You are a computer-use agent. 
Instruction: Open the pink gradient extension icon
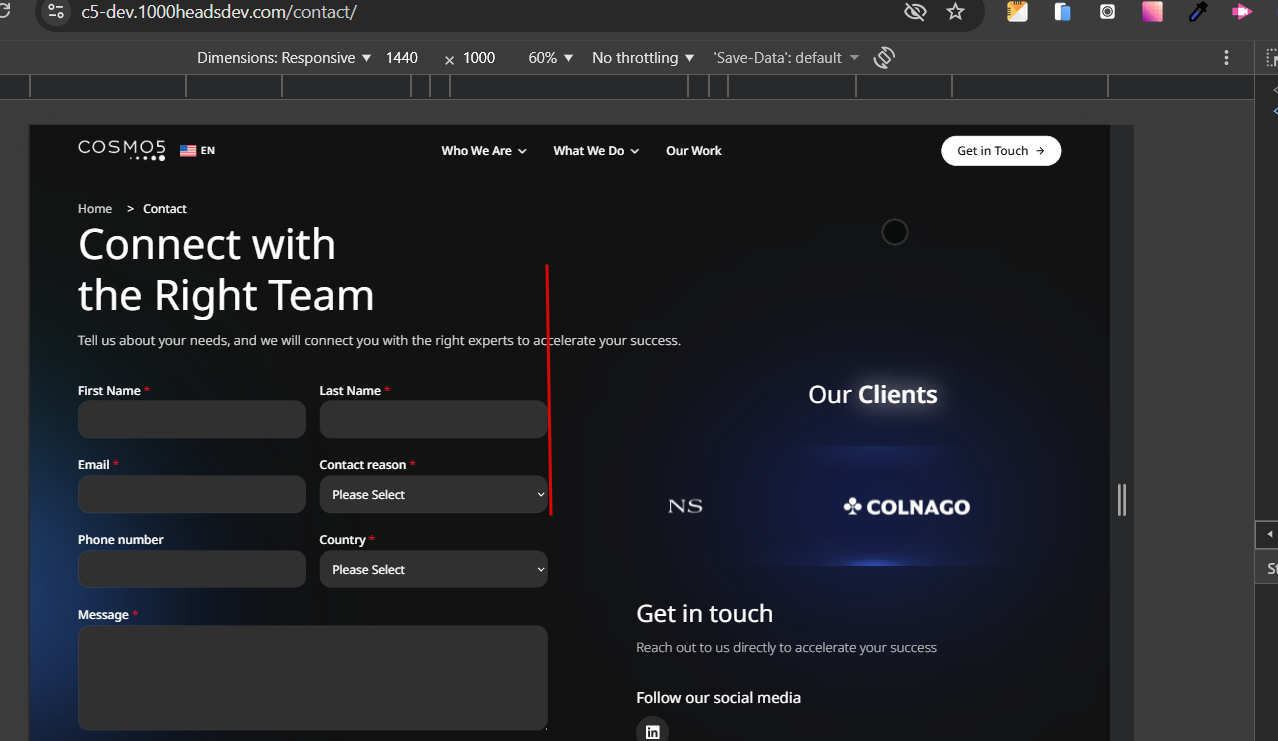[x=1152, y=12]
